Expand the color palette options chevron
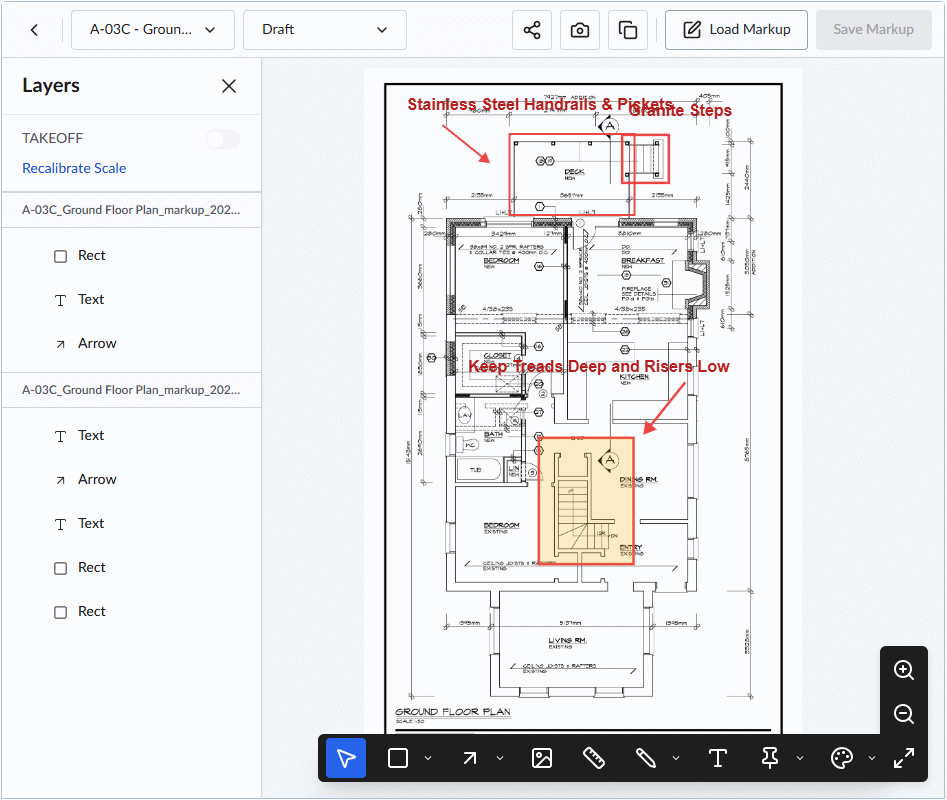947x800 pixels. pyautogui.click(x=872, y=758)
